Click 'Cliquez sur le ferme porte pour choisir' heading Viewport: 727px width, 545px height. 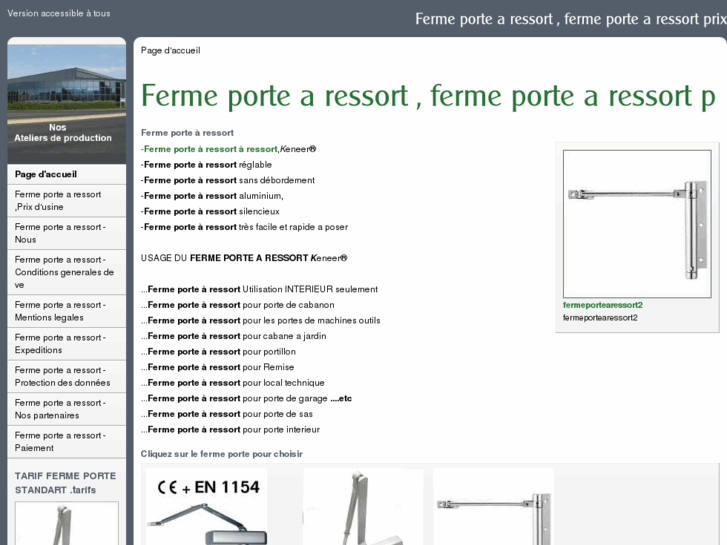point(222,454)
